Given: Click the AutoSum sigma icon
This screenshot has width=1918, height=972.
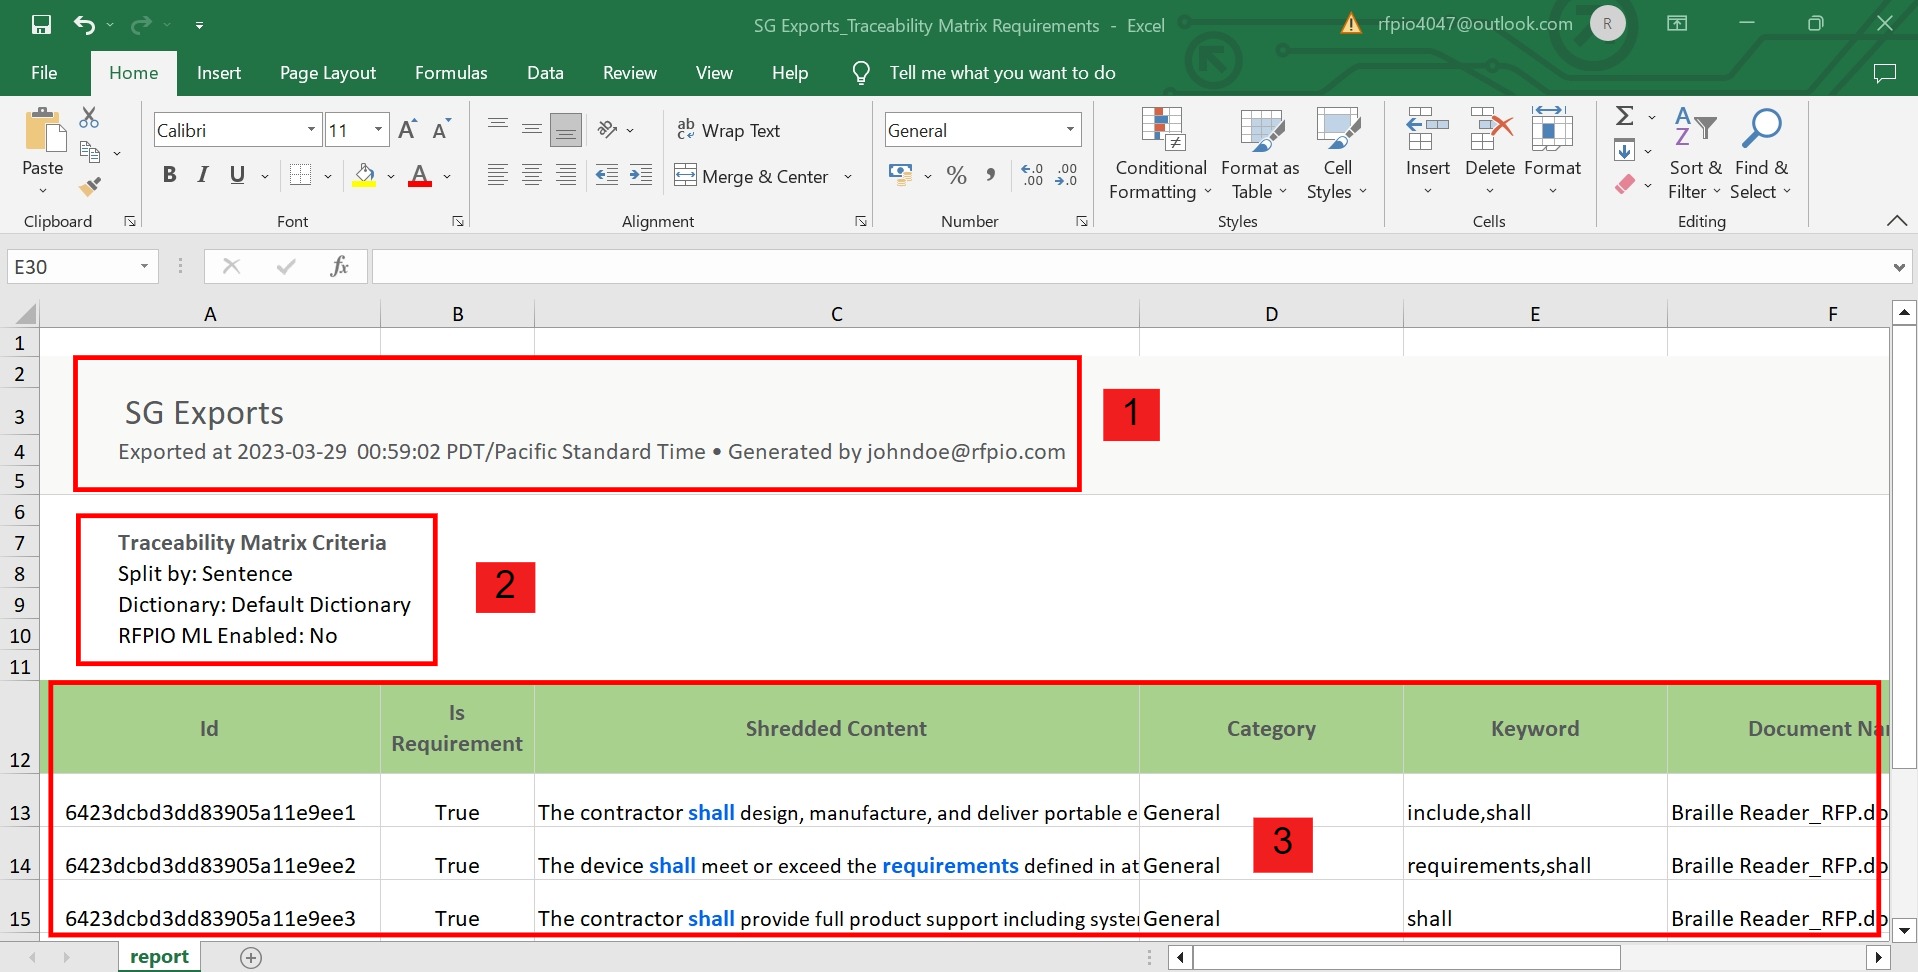Looking at the screenshot, I should pyautogui.click(x=1625, y=116).
